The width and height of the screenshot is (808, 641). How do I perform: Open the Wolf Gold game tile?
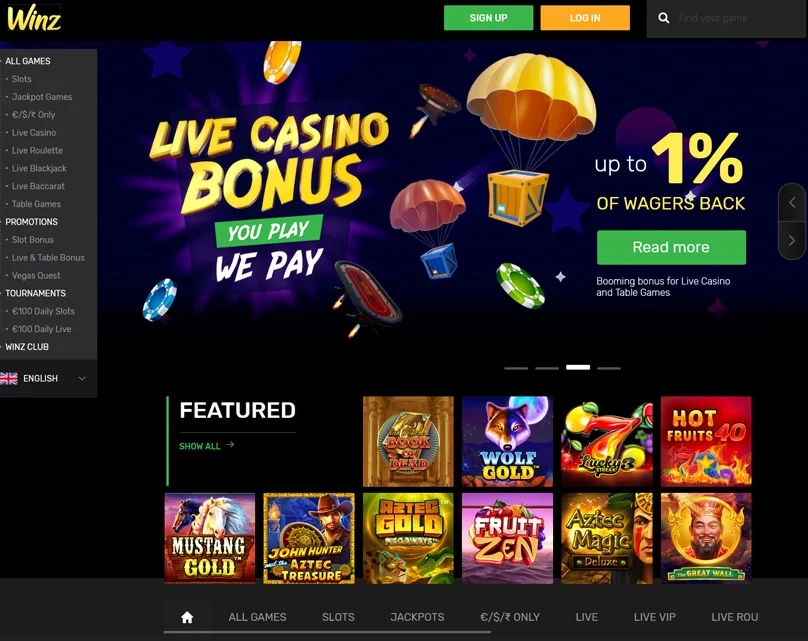(x=507, y=442)
